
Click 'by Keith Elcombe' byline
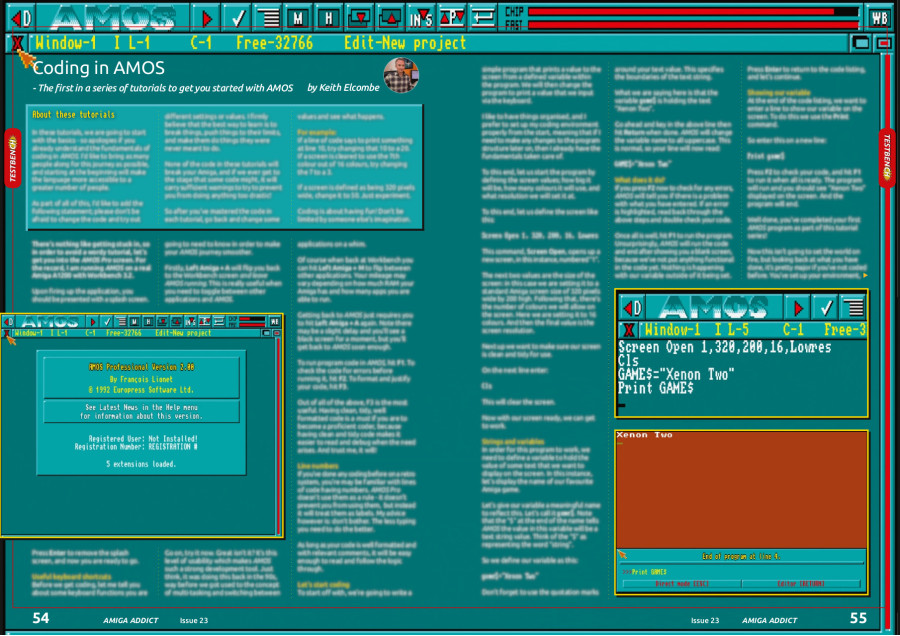click(343, 88)
